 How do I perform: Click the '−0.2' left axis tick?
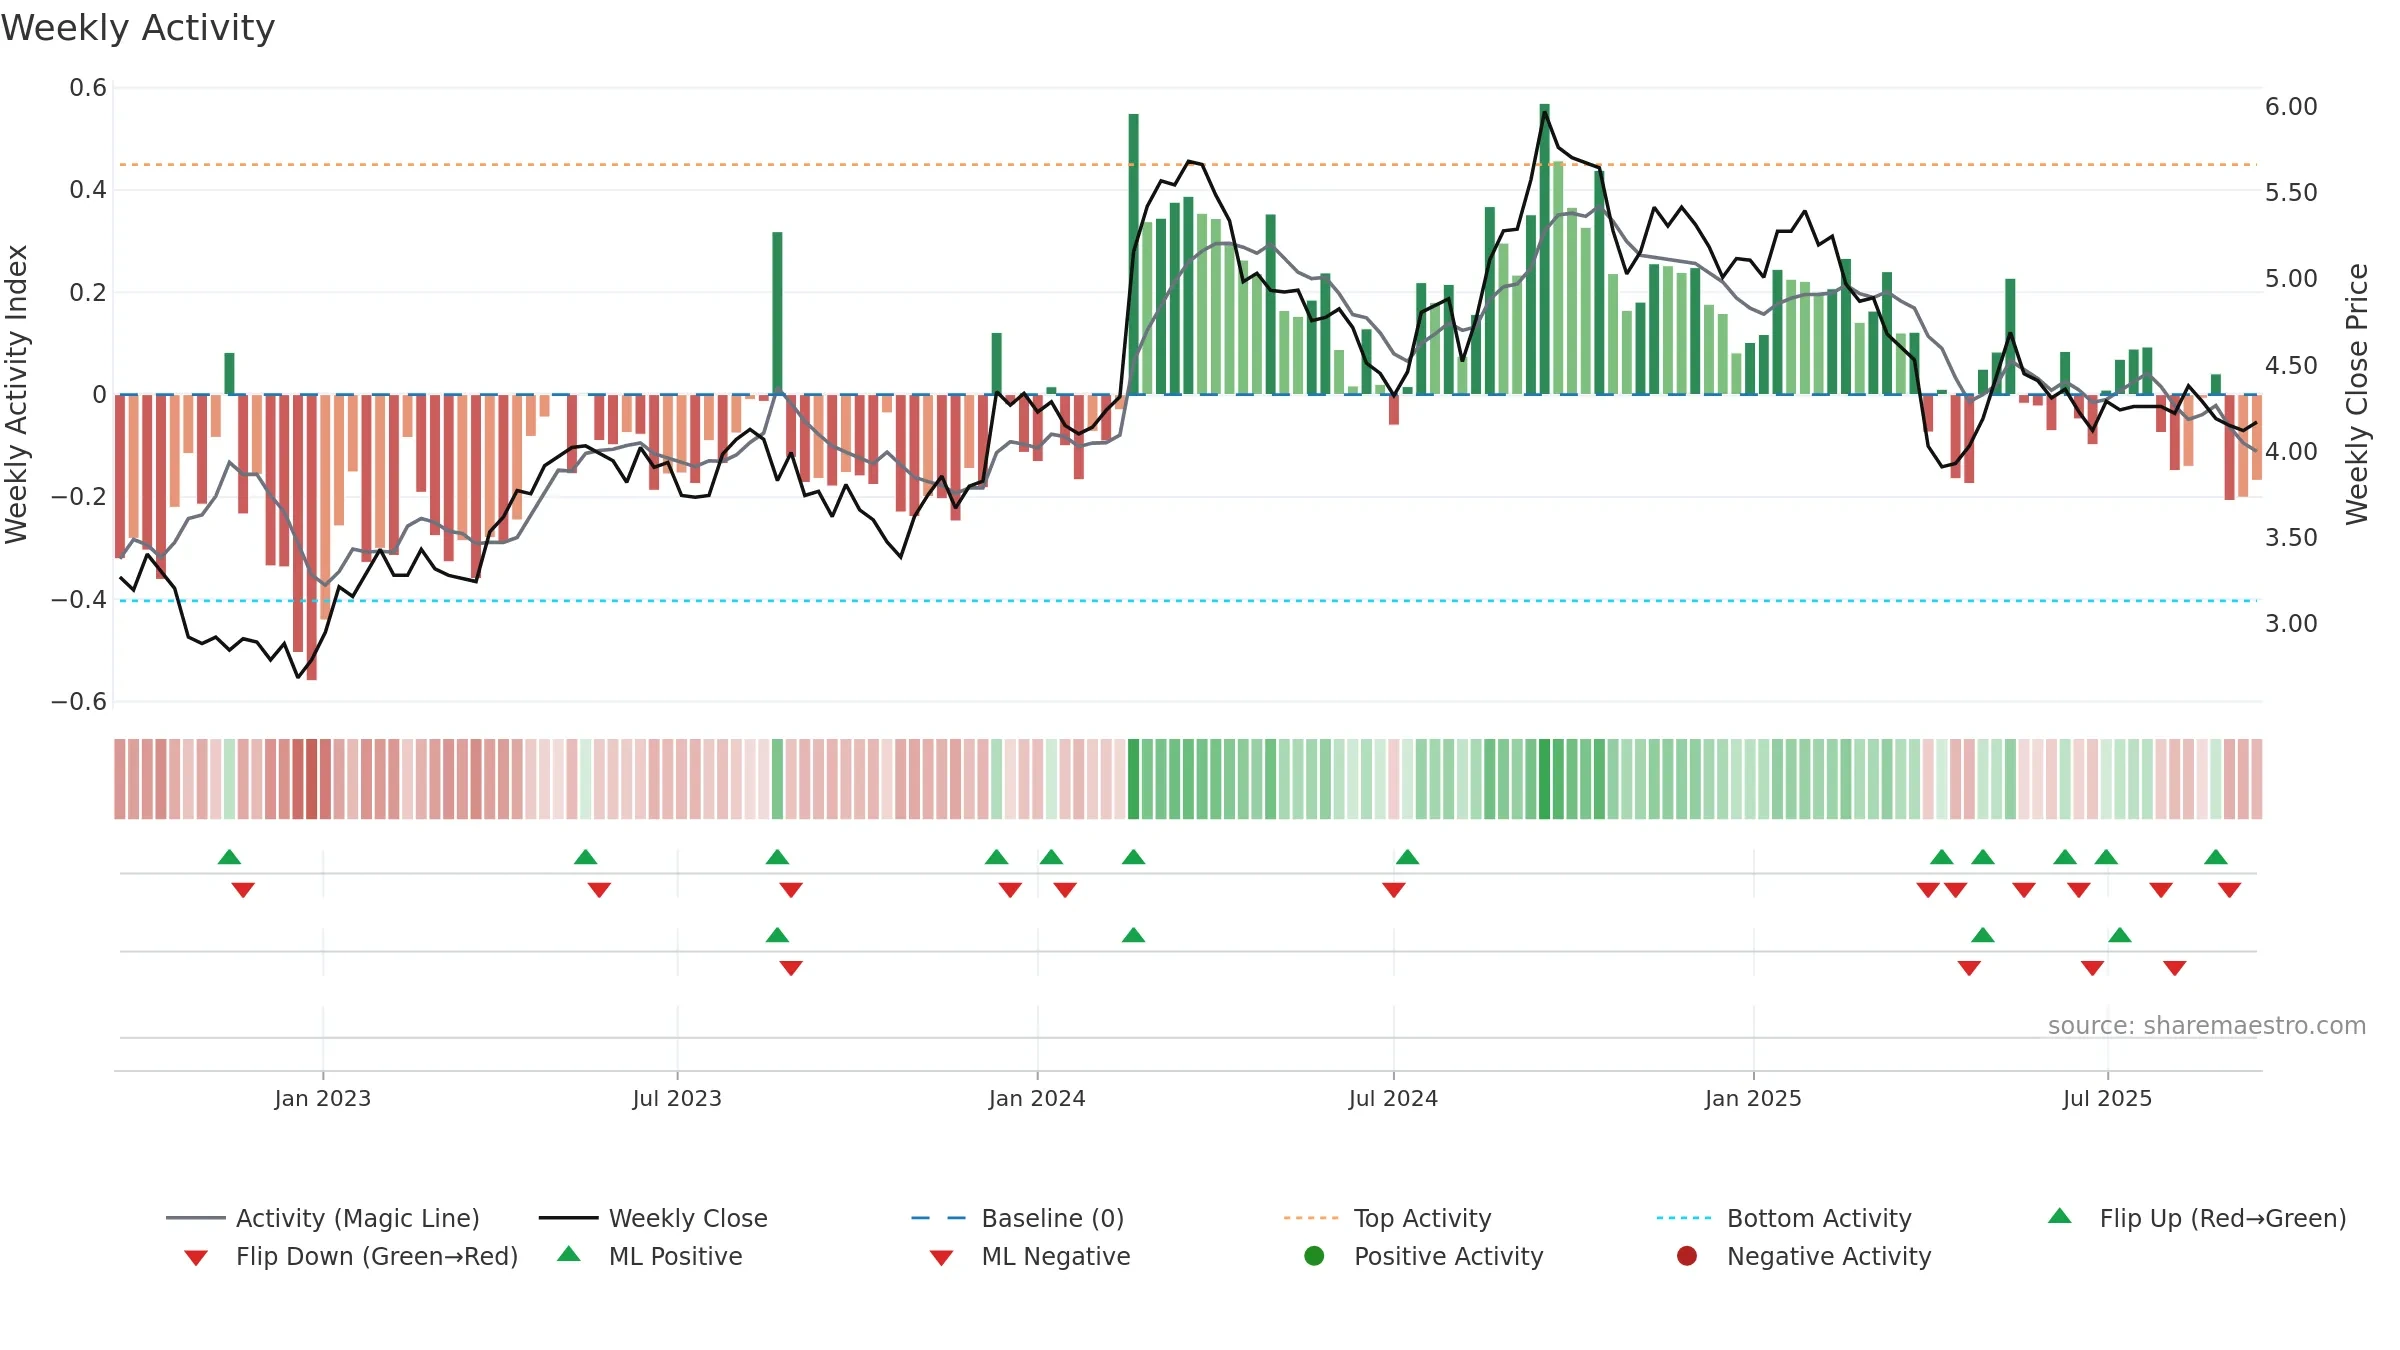[x=79, y=497]
